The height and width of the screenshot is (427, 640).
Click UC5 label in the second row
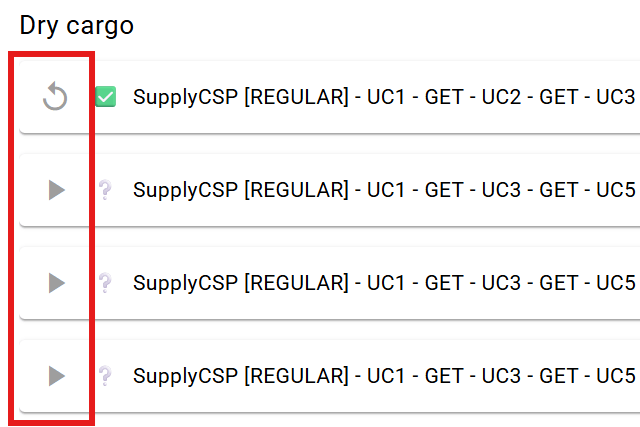coord(616,190)
